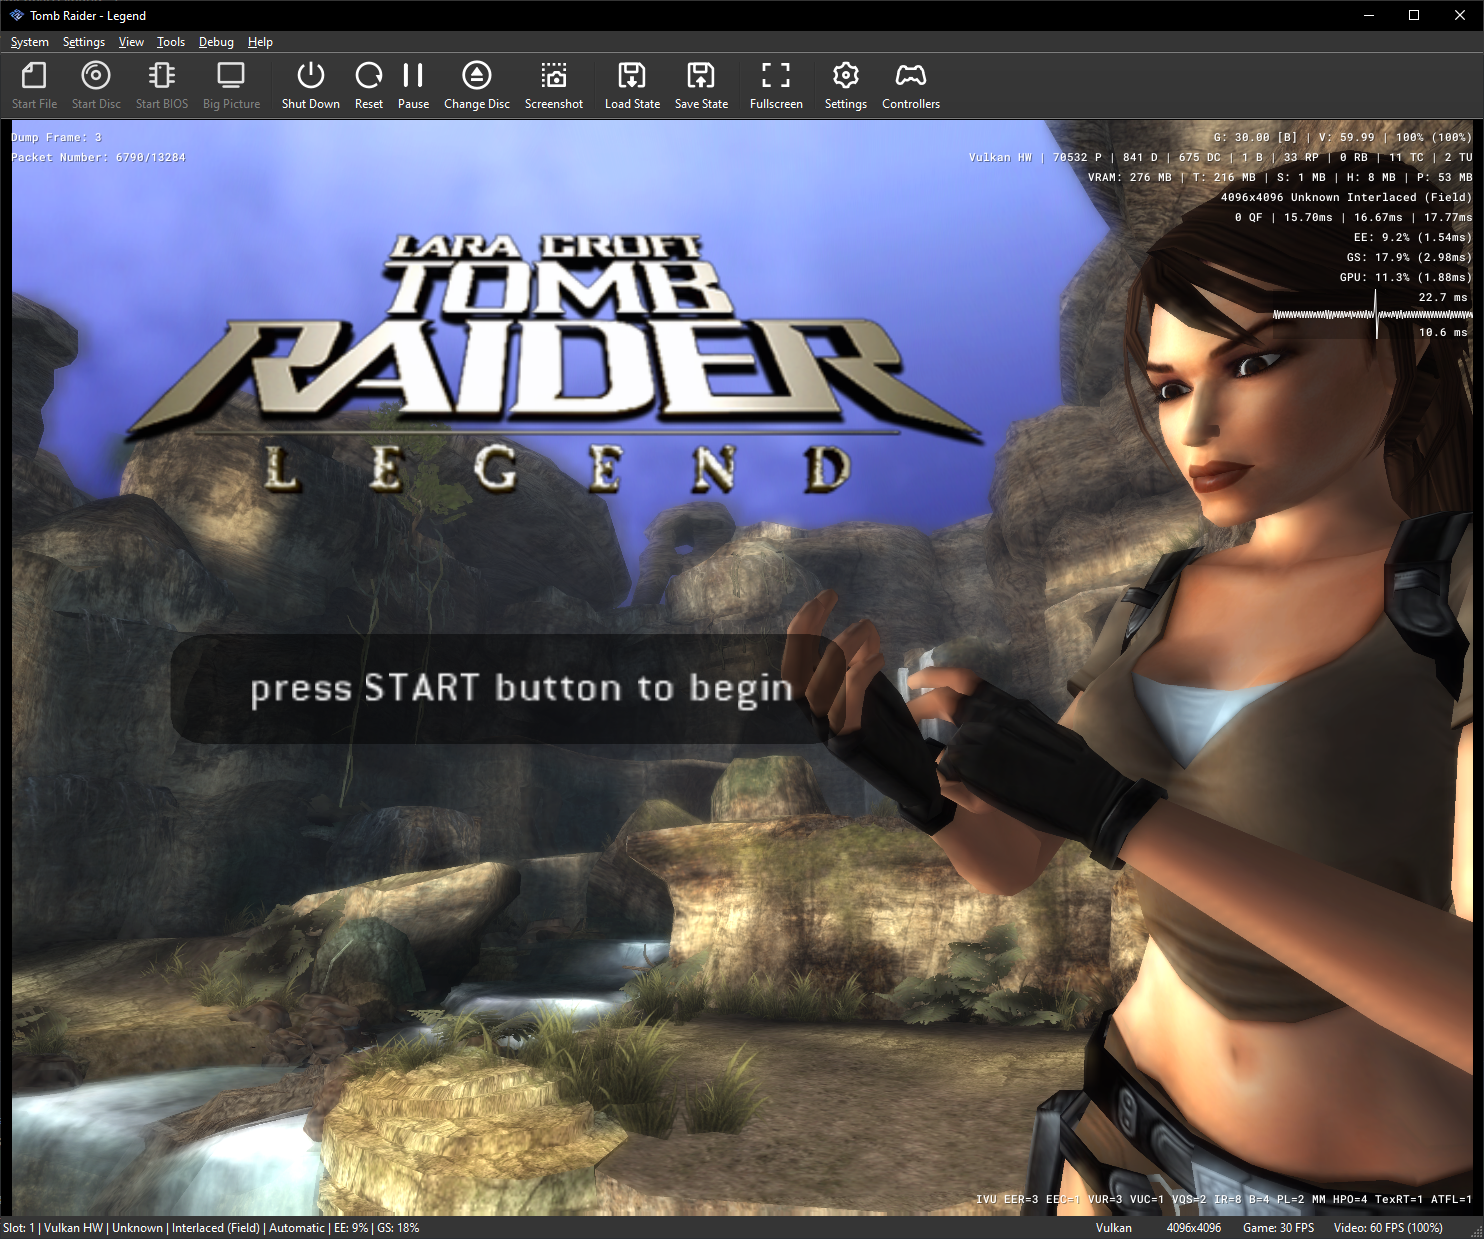Take a Screenshot with camera icon
Screen dimensions: 1484x1239
(x=554, y=76)
